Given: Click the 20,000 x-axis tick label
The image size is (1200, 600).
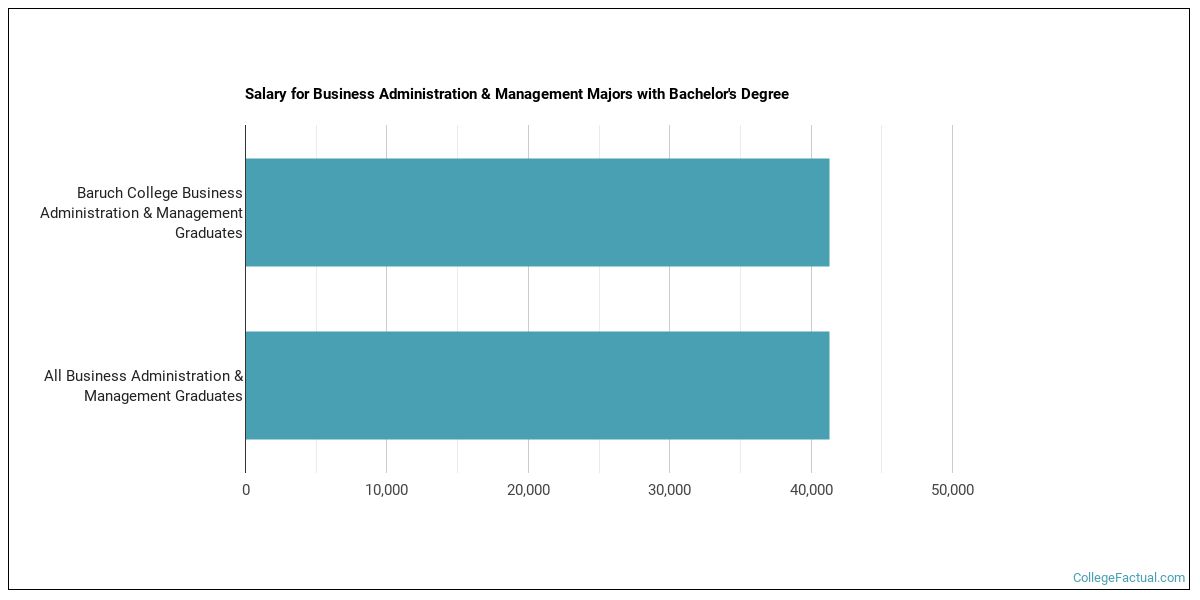Looking at the screenshot, I should [528, 490].
